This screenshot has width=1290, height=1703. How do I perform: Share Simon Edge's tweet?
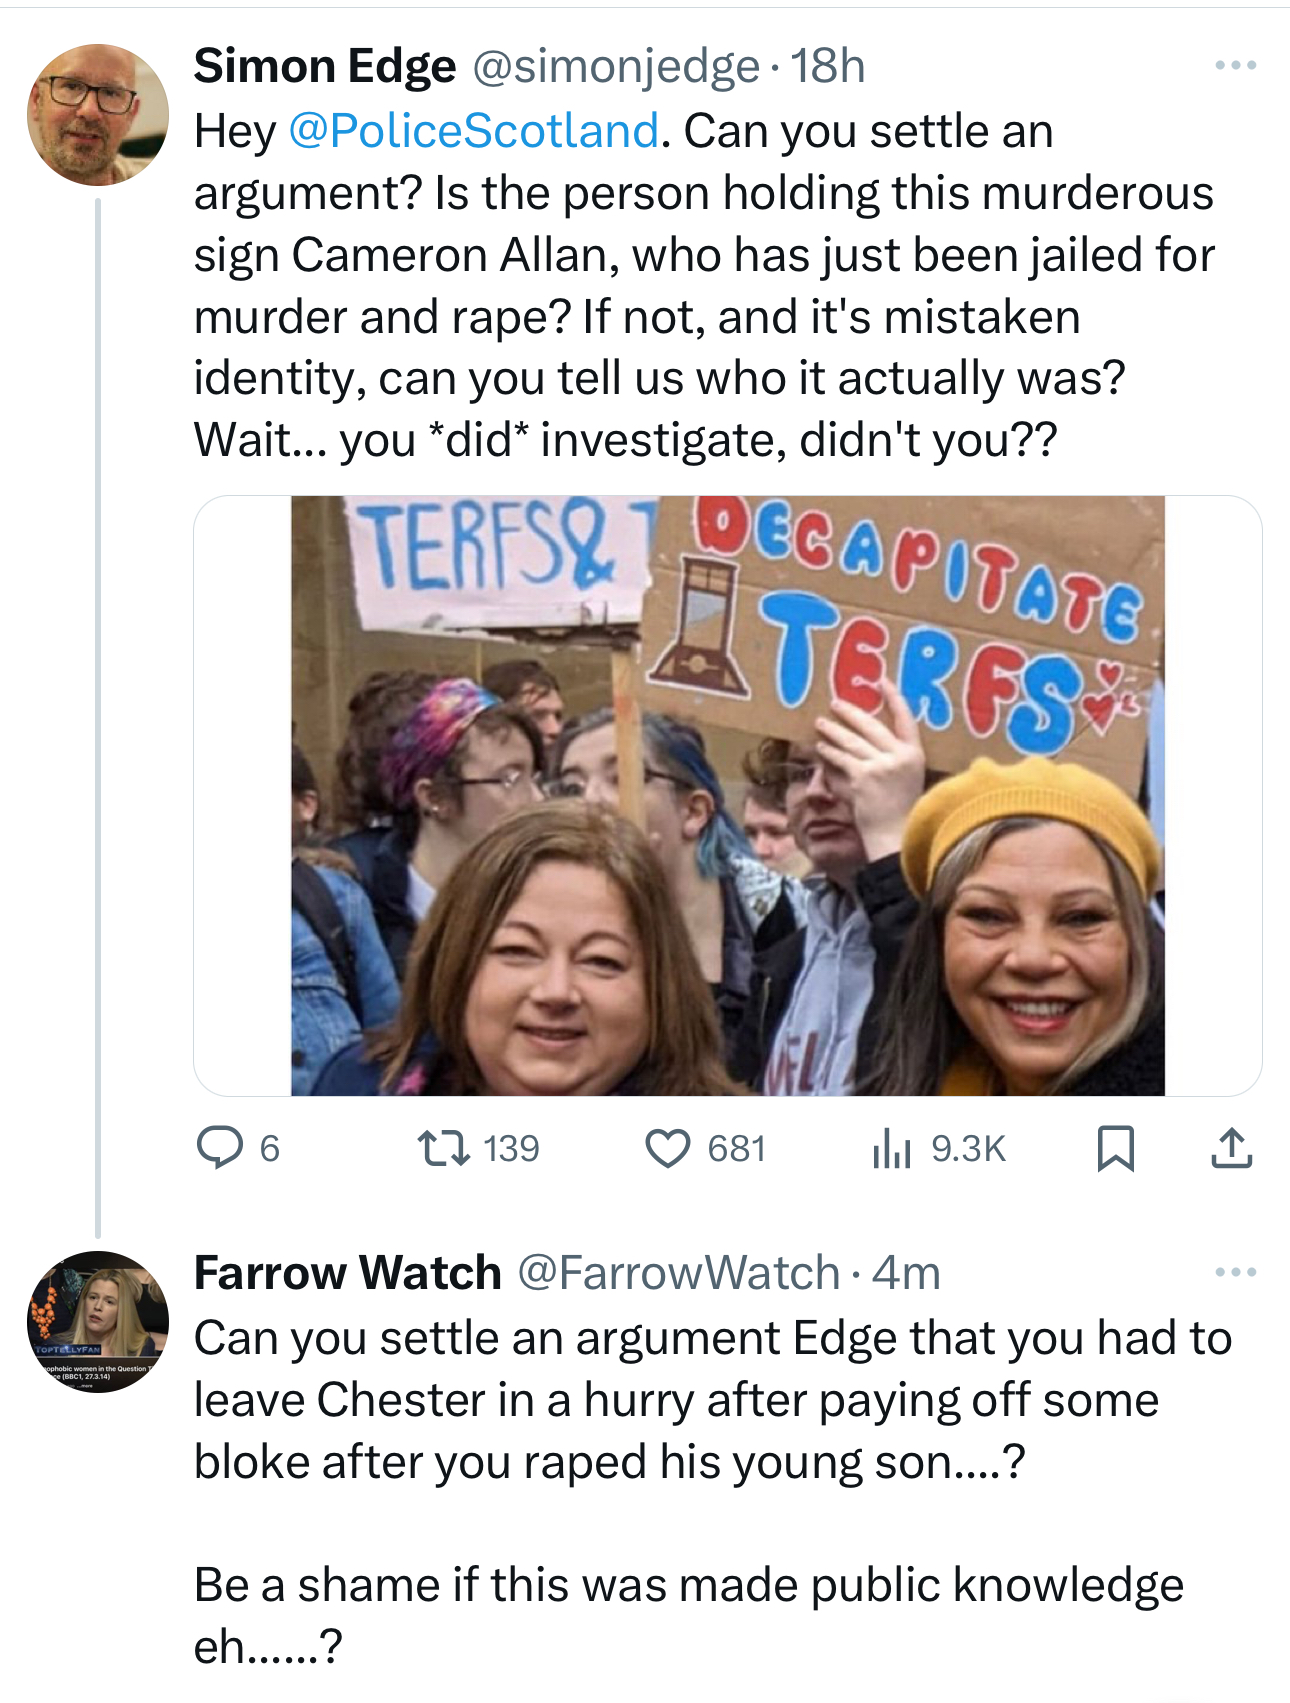pyautogui.click(x=1231, y=1148)
